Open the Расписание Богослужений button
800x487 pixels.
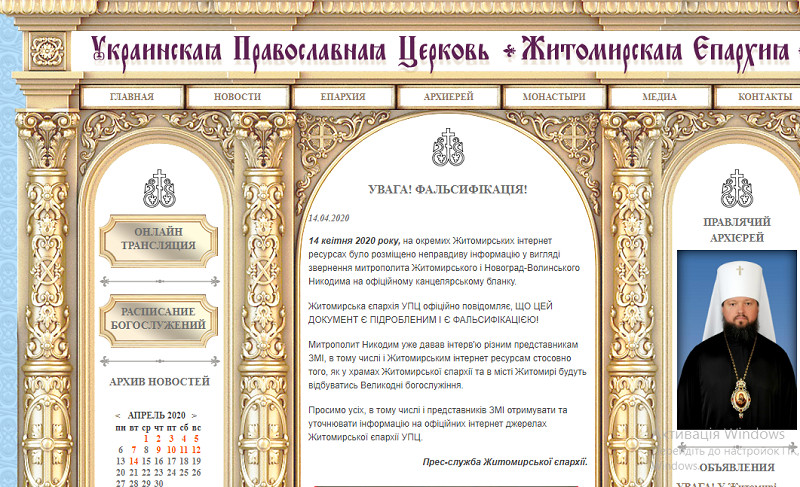pyautogui.click(x=159, y=319)
